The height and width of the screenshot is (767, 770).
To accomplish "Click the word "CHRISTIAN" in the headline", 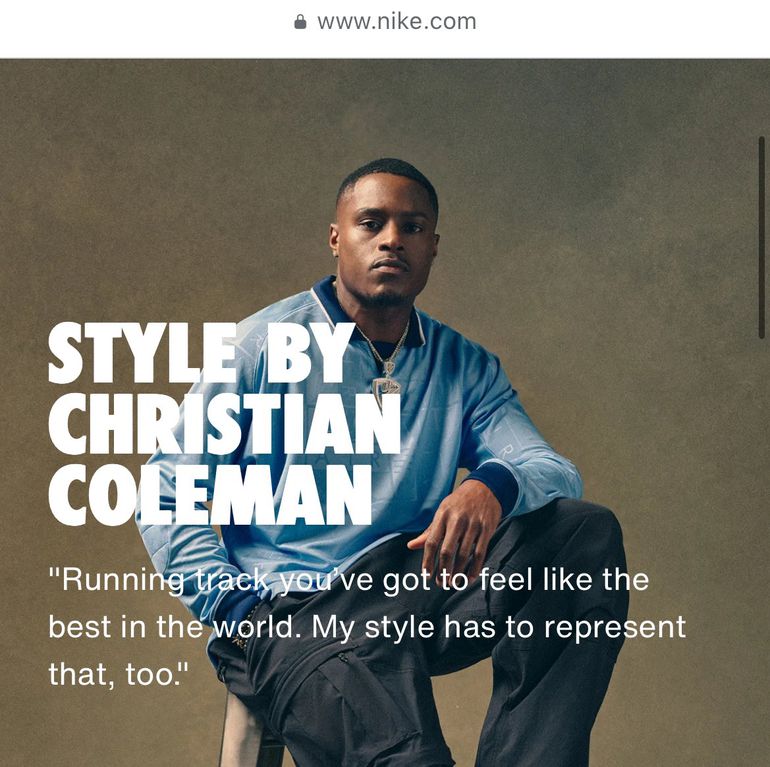I will (224, 424).
